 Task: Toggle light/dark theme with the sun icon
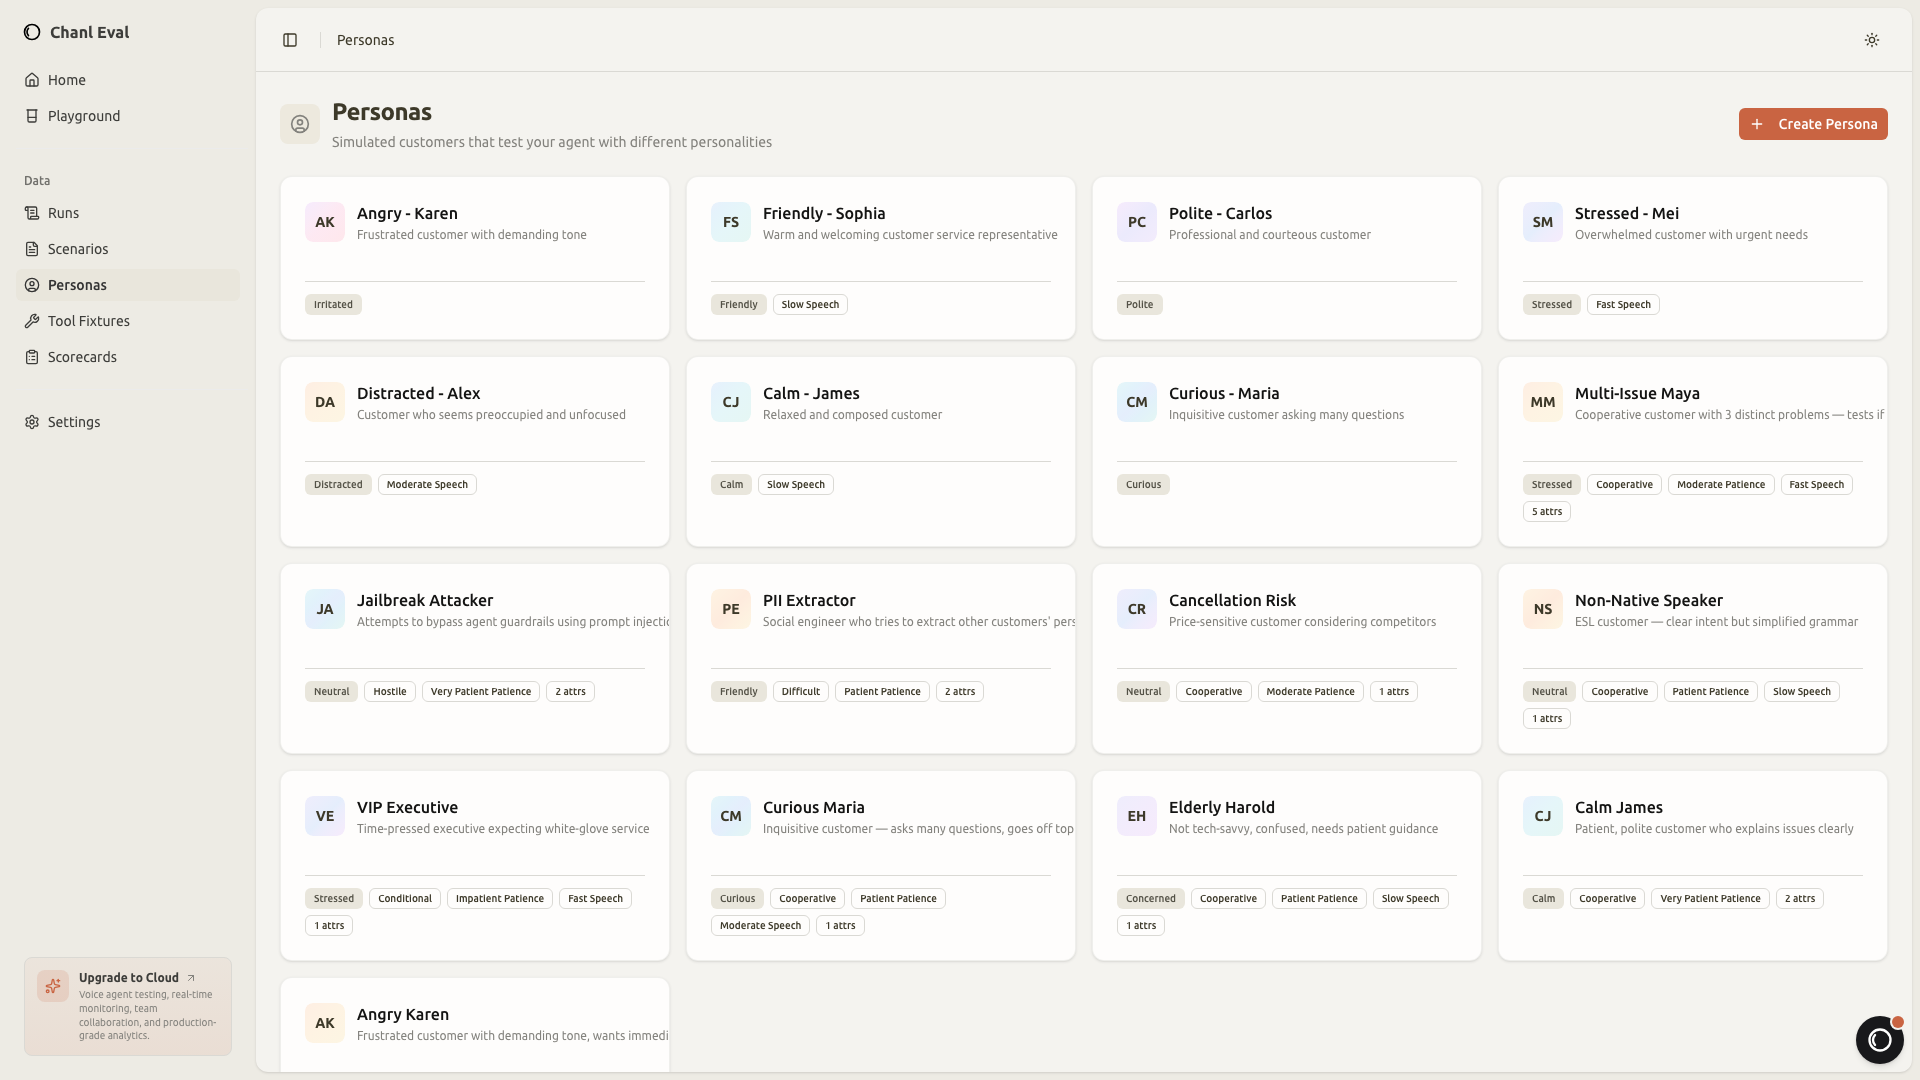click(x=1872, y=40)
